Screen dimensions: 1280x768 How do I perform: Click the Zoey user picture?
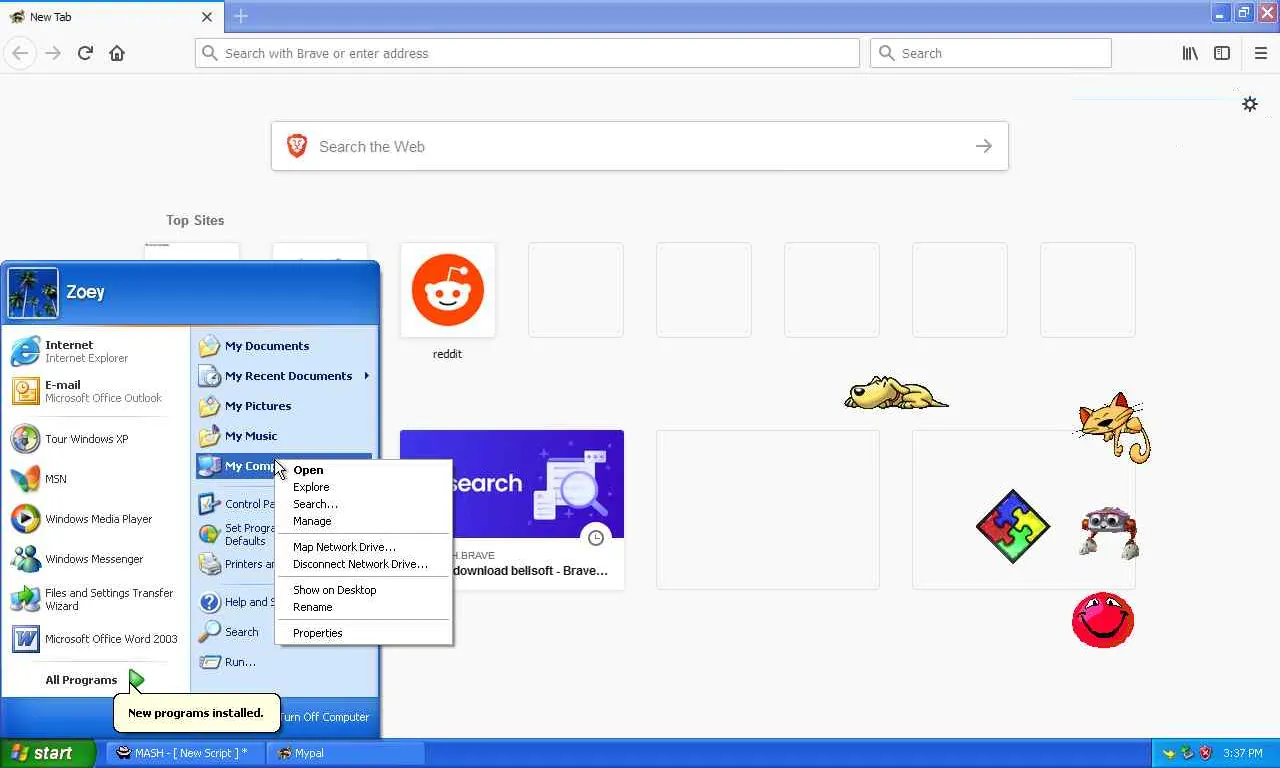33,292
